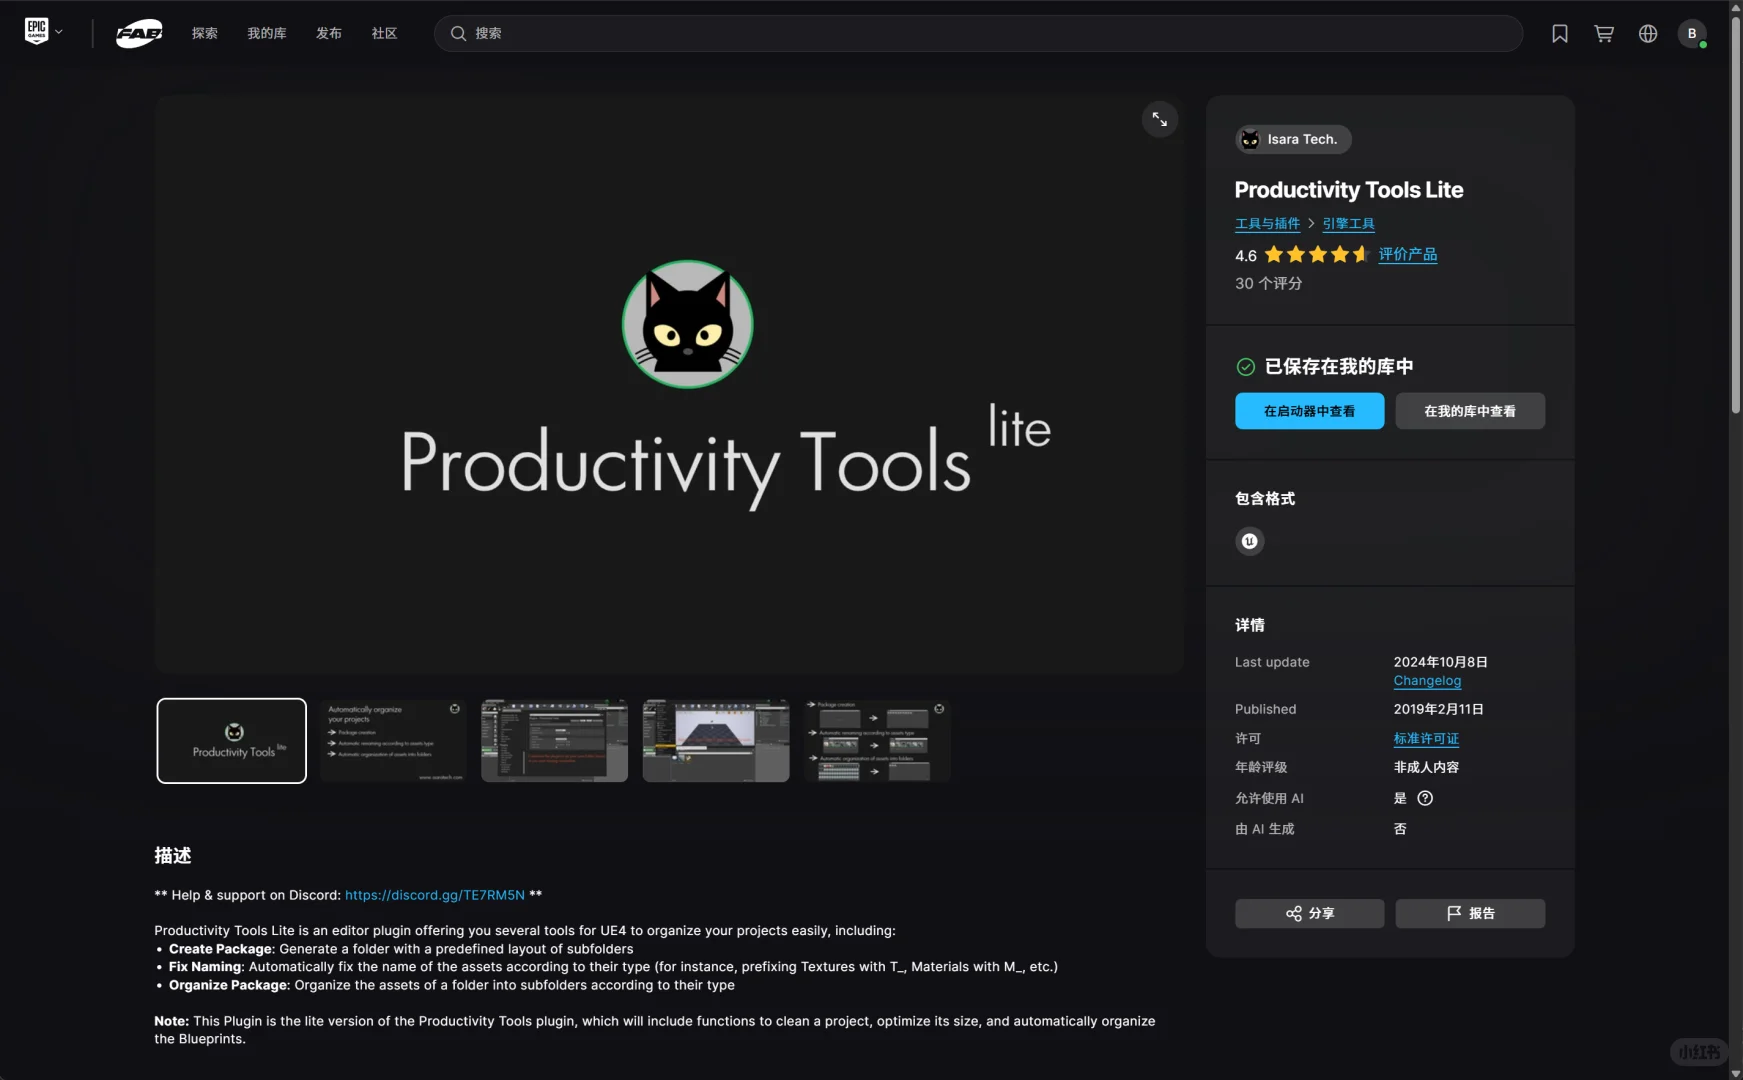Viewport: 1743px width, 1080px height.
Task: Select the first Productivity Tools logo thumbnail
Action: tap(232, 741)
